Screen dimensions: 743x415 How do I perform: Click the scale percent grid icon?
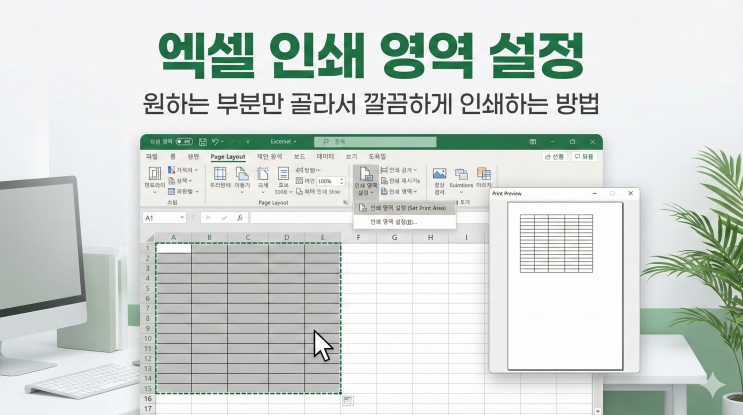coord(299,180)
